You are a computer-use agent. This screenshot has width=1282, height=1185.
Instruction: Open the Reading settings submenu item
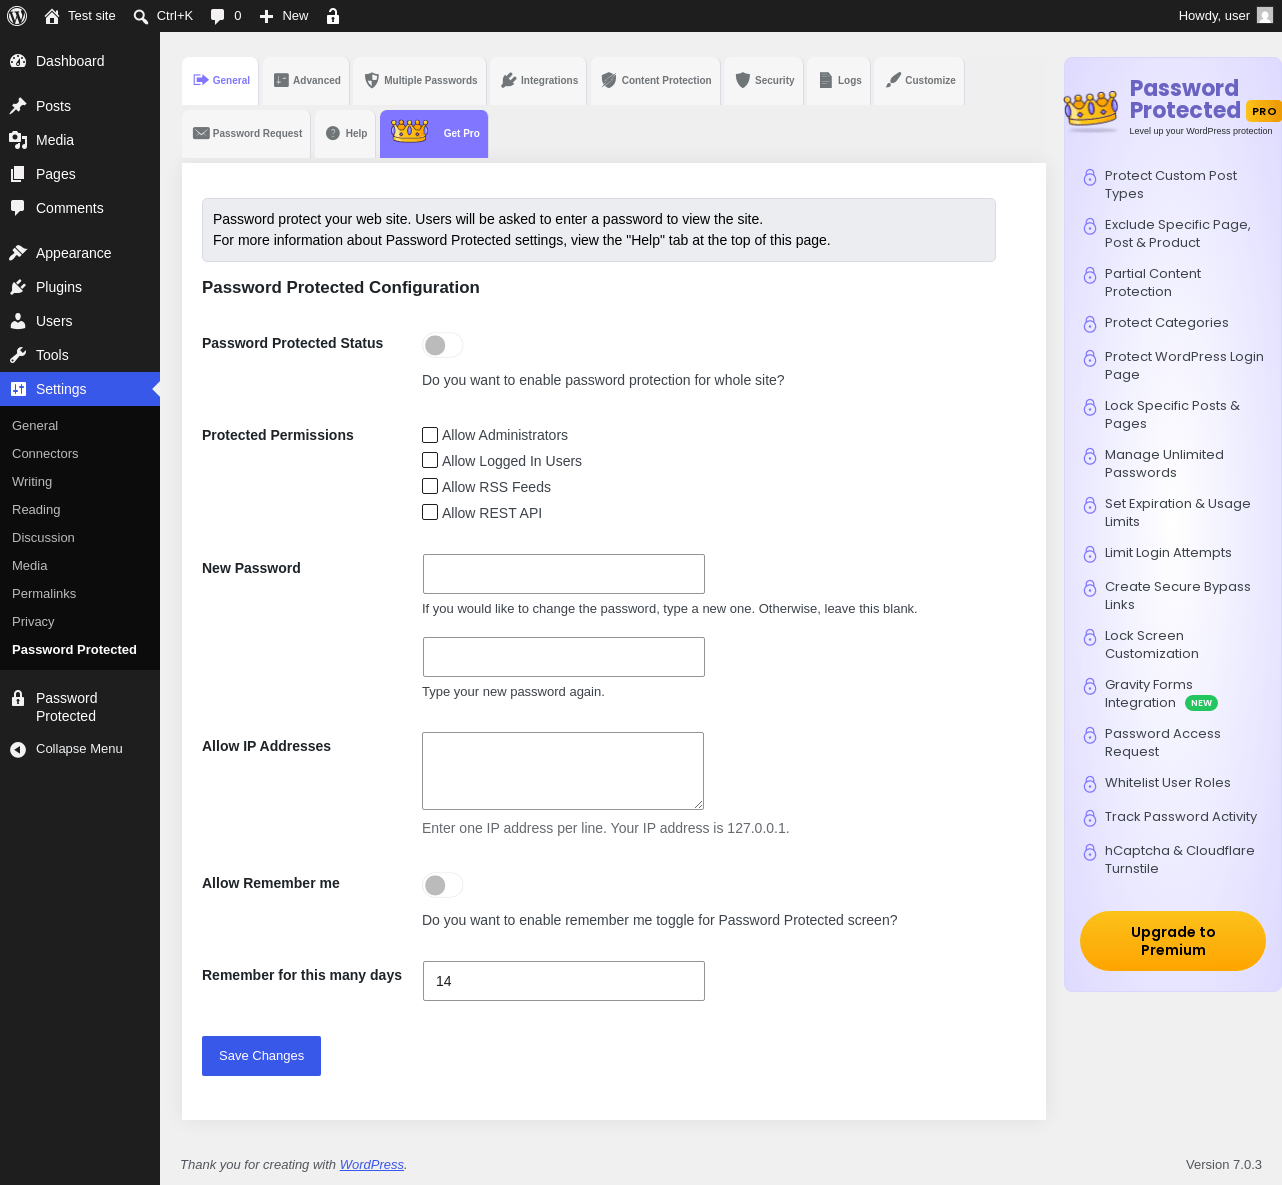[x=36, y=510]
